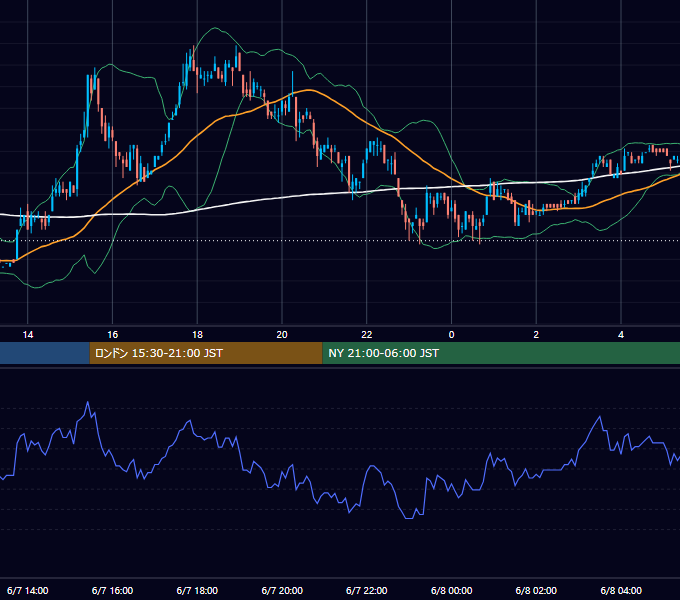680x600 pixels.
Task: Click the blue session bar before ロンドン
Action: [x=45, y=353]
